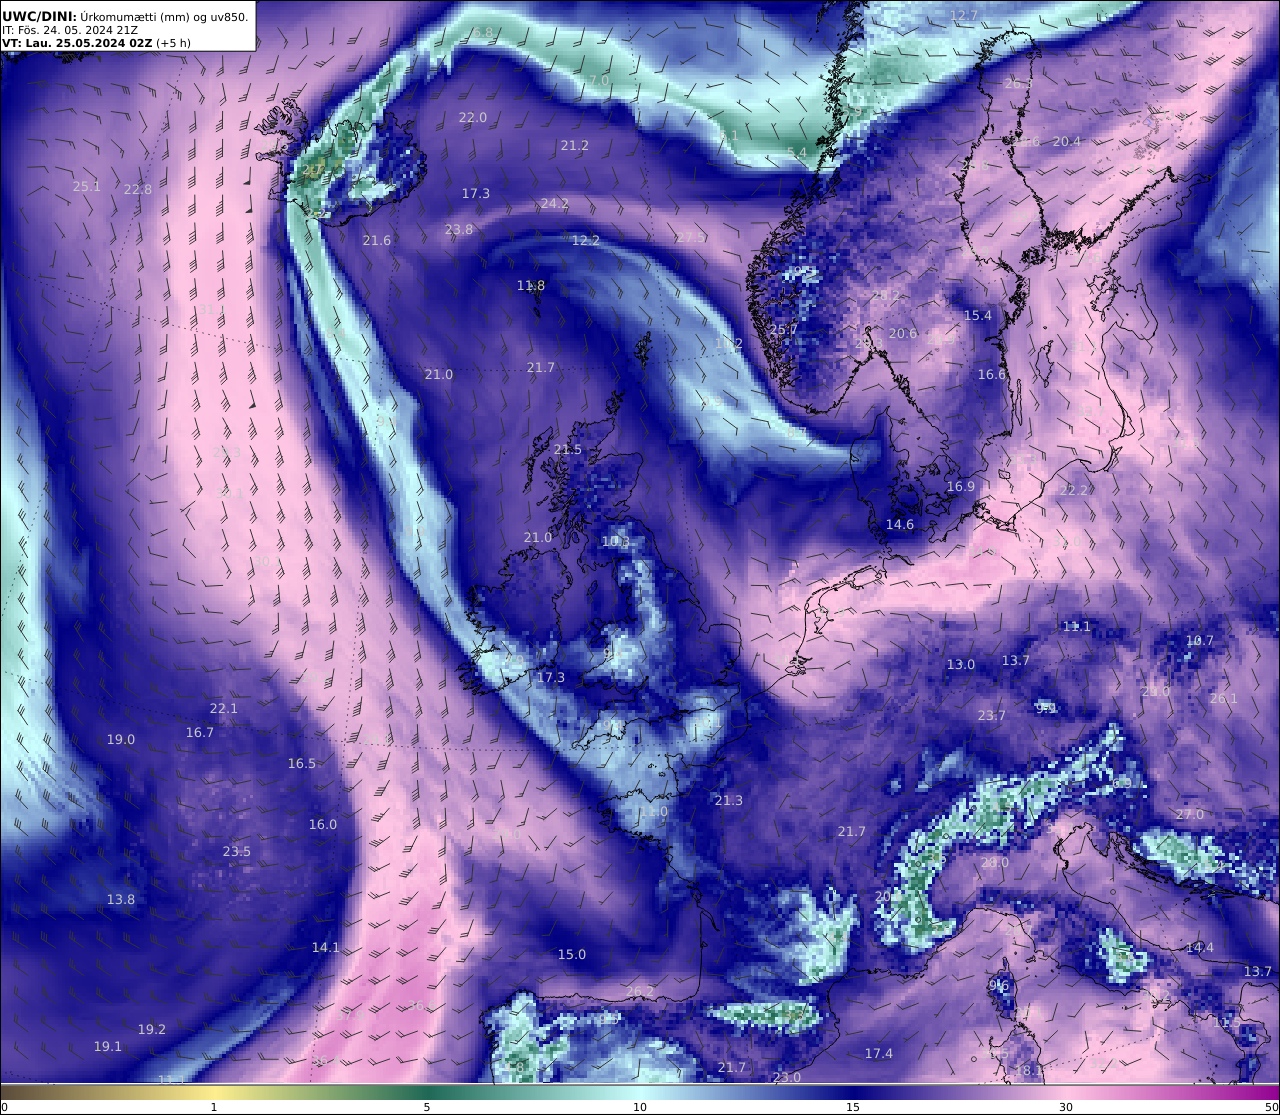Click the 16.7 value label
This screenshot has width=1280, height=1115.
pos(200,732)
